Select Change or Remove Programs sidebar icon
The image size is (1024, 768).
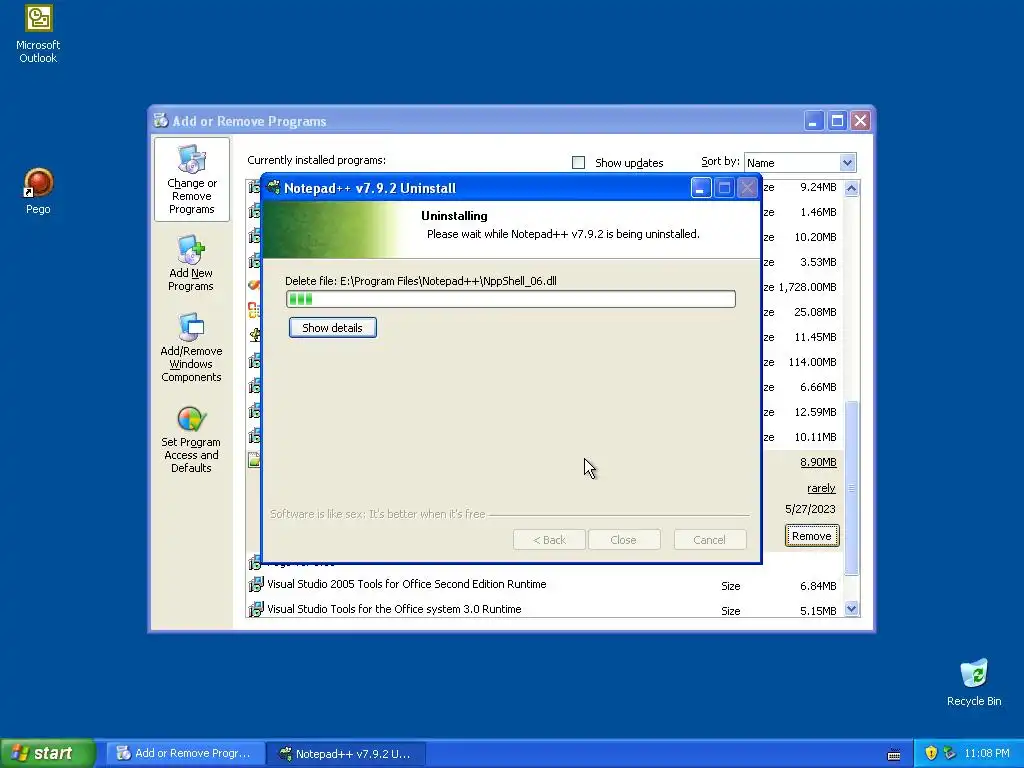pyautogui.click(x=191, y=180)
